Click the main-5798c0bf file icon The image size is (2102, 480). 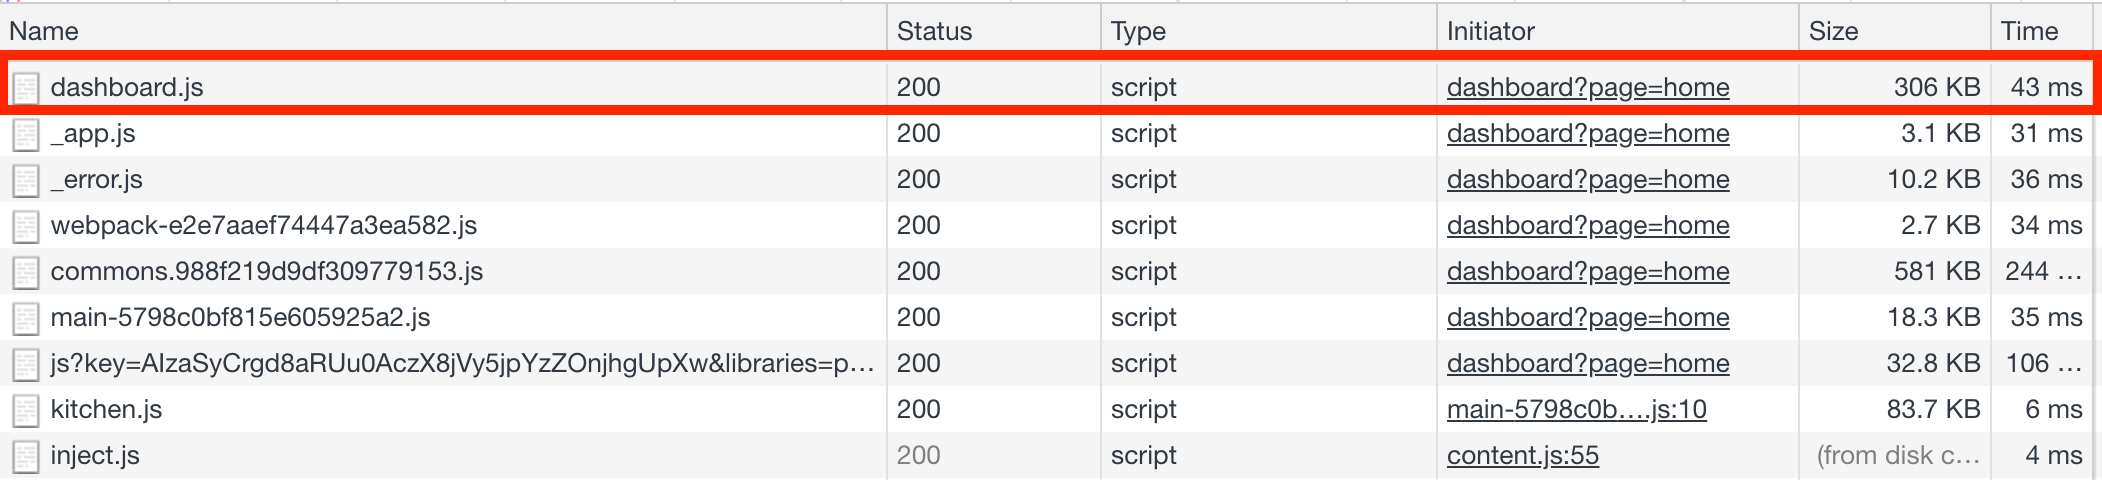click(x=26, y=318)
